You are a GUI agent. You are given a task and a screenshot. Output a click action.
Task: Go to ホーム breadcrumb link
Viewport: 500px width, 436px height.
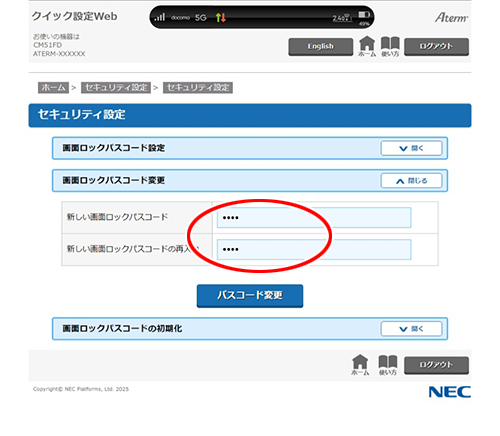(x=53, y=88)
